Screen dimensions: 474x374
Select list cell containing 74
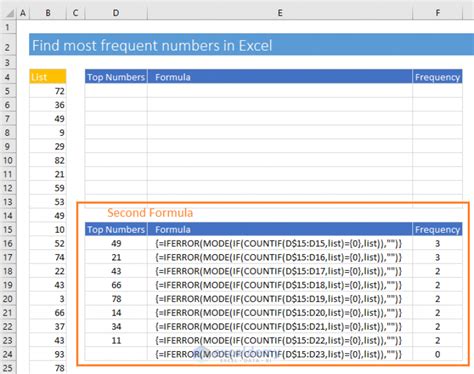[x=48, y=257]
